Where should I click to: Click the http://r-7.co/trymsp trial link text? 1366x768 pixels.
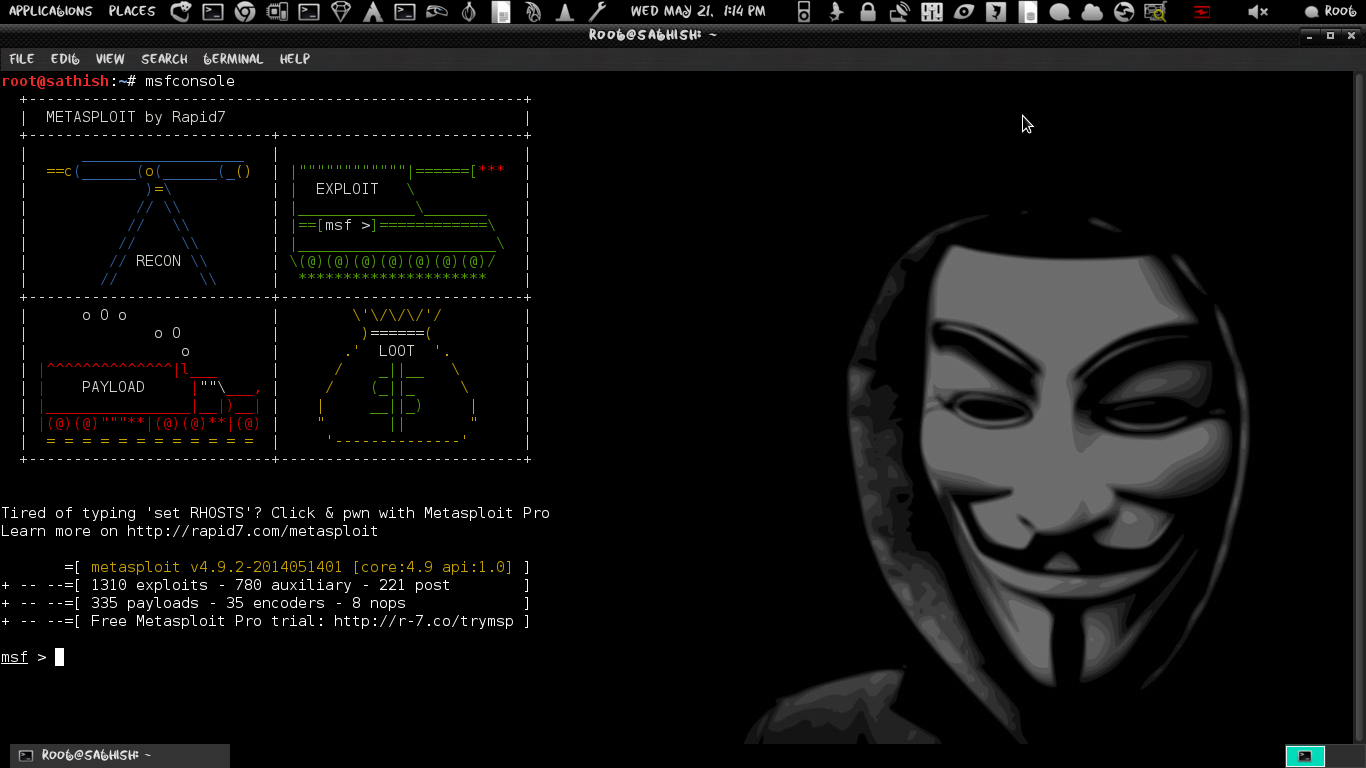[424, 621]
